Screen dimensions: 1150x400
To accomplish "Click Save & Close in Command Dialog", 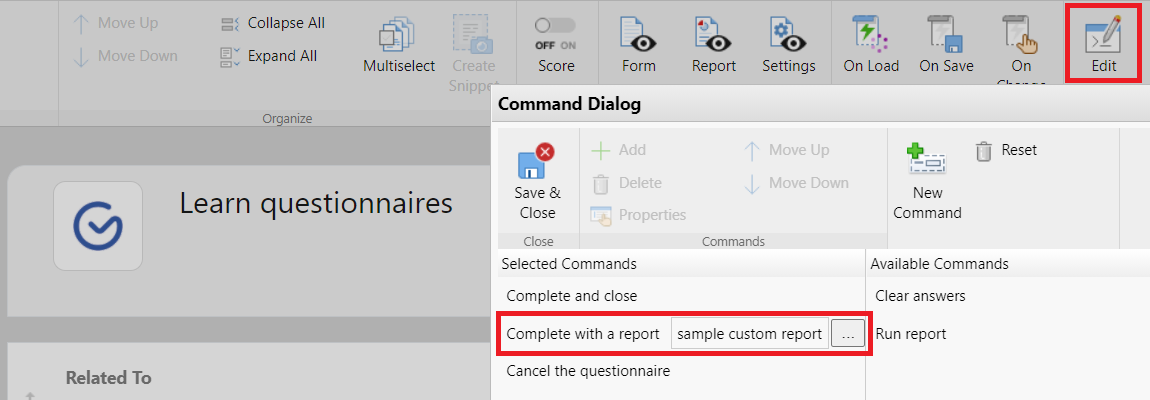I will tap(537, 182).
